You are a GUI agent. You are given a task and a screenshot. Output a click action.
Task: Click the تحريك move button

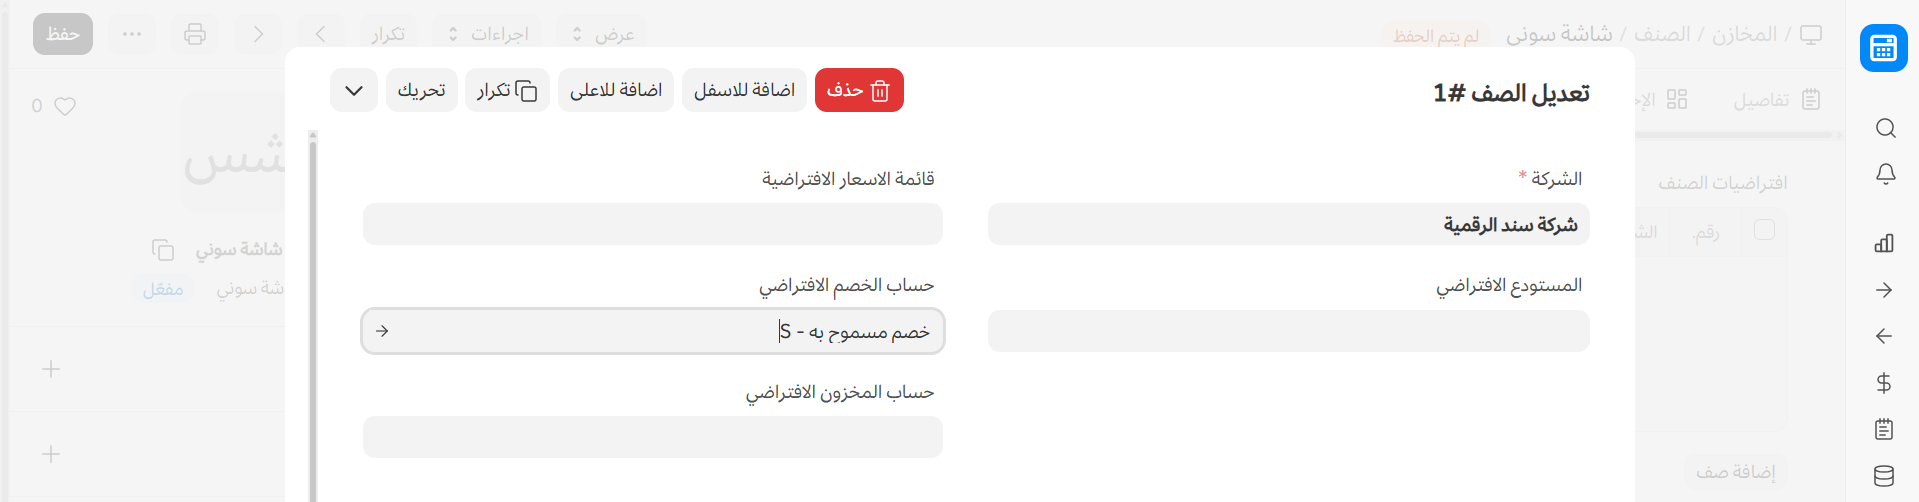click(421, 90)
